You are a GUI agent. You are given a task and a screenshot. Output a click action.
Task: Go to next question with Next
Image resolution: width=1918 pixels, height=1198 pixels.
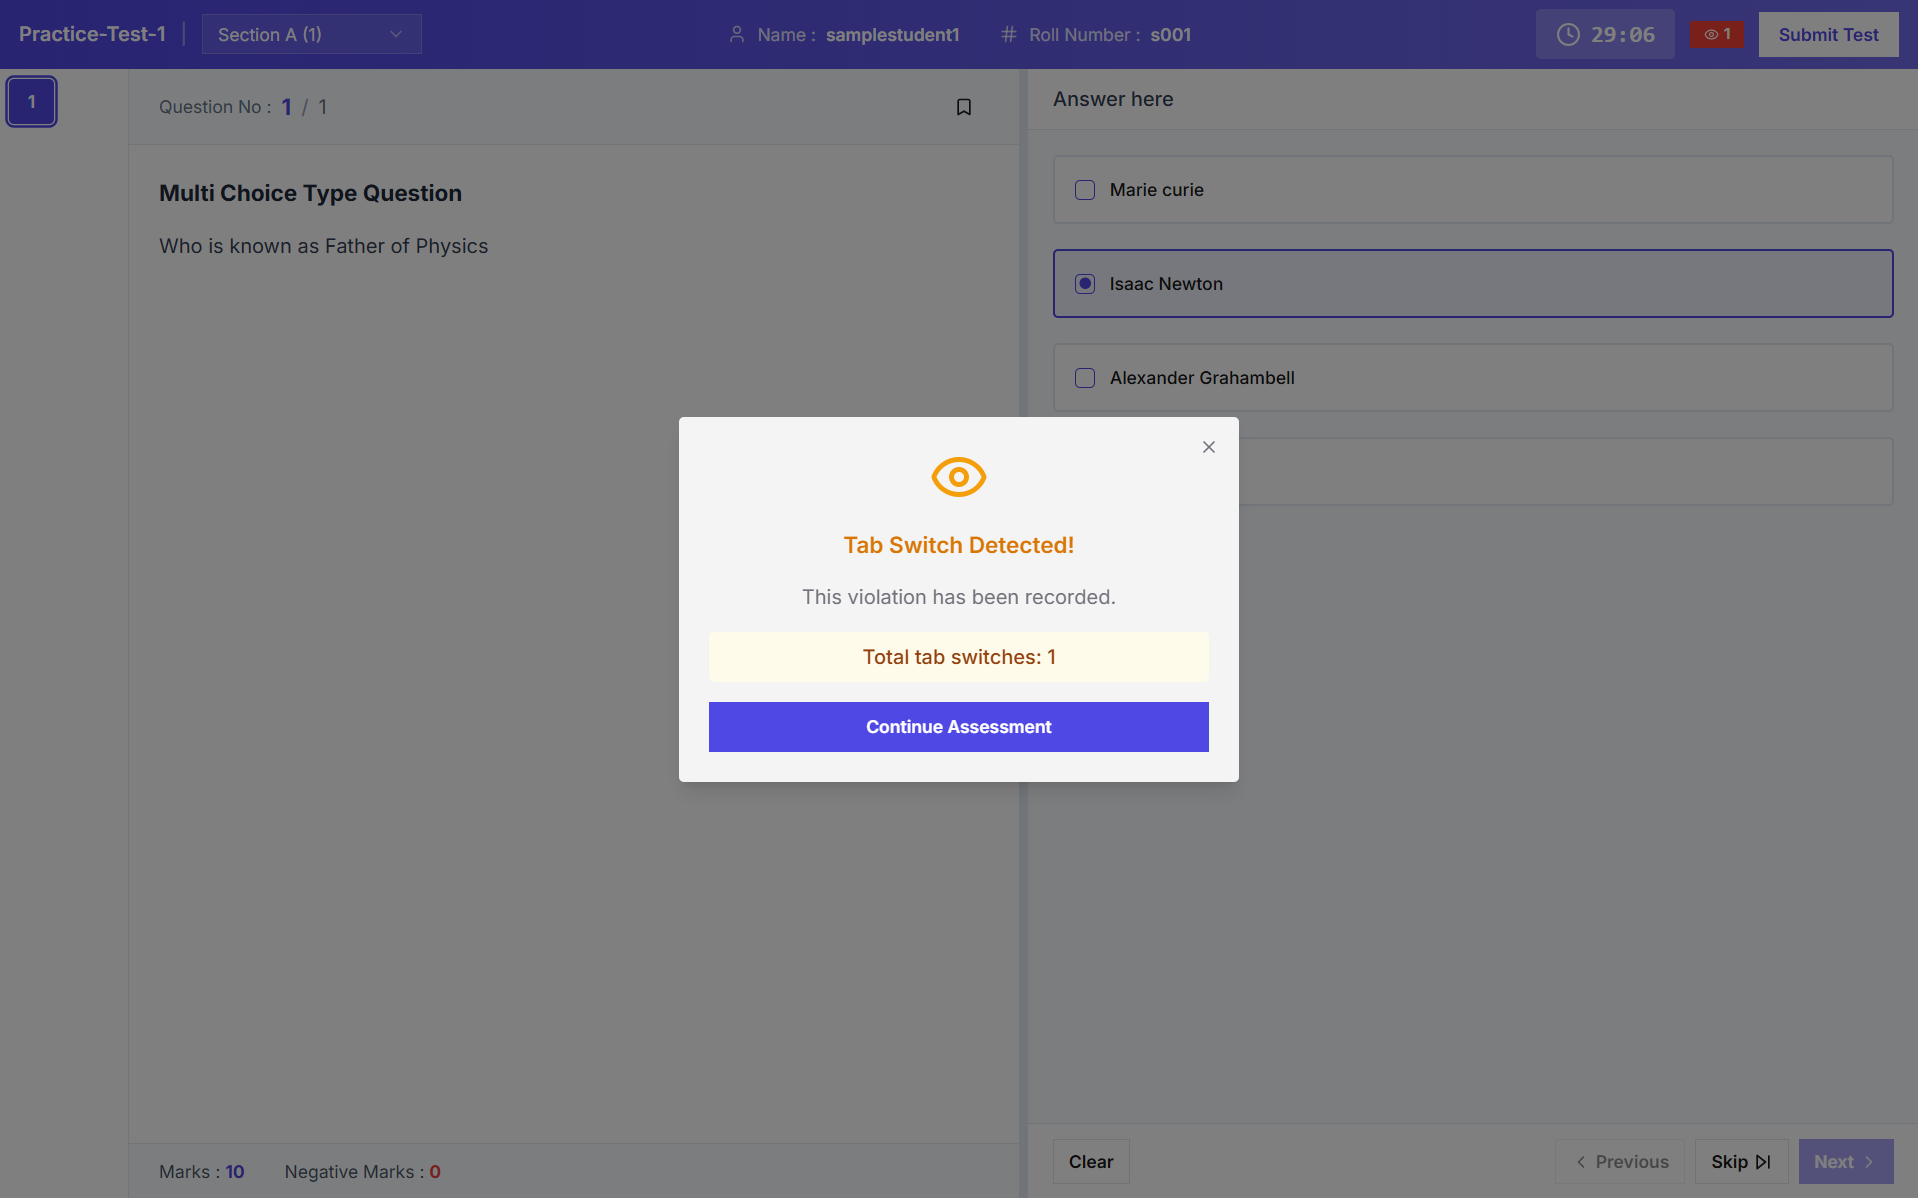pyautogui.click(x=1845, y=1162)
